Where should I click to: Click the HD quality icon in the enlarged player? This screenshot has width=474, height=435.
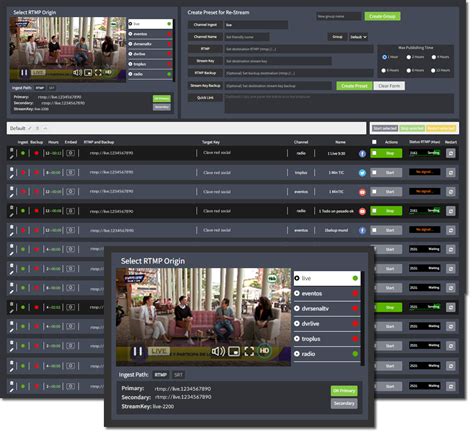(264, 351)
